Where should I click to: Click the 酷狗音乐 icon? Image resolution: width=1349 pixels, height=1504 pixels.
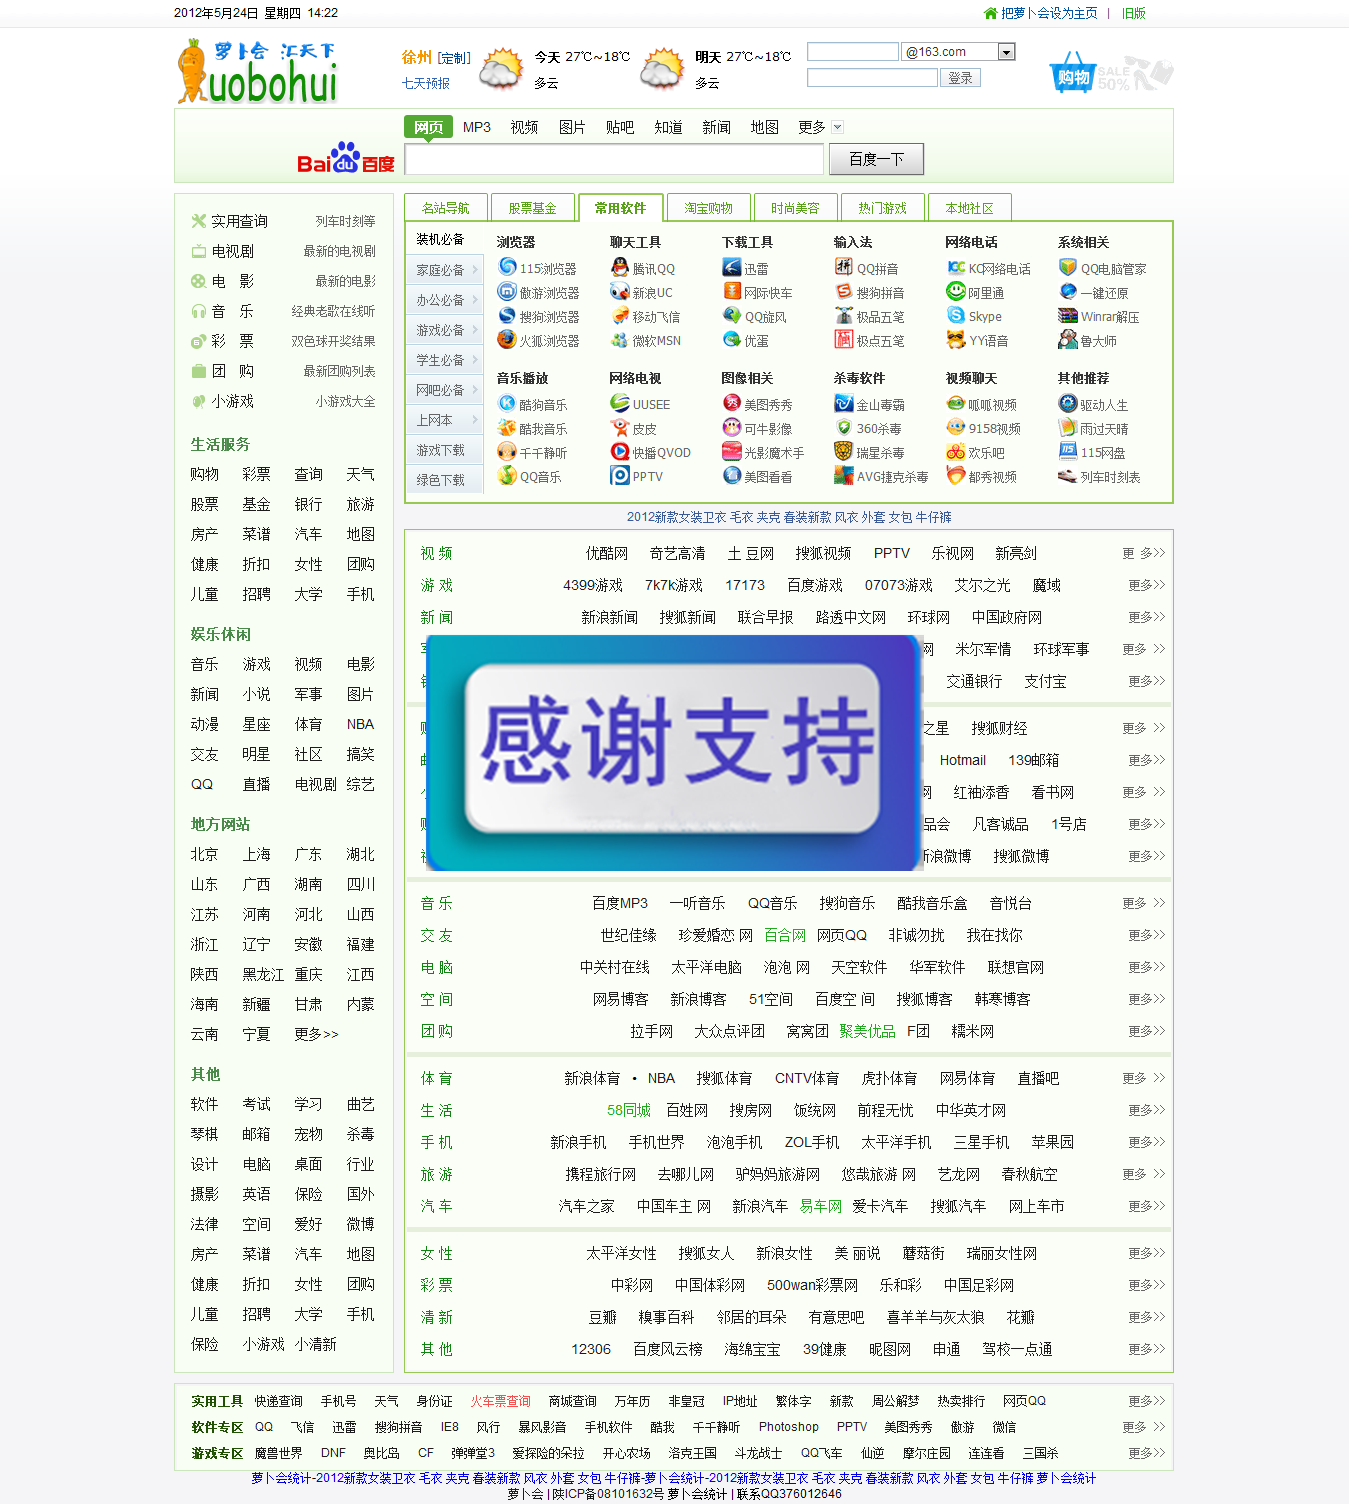(x=507, y=403)
